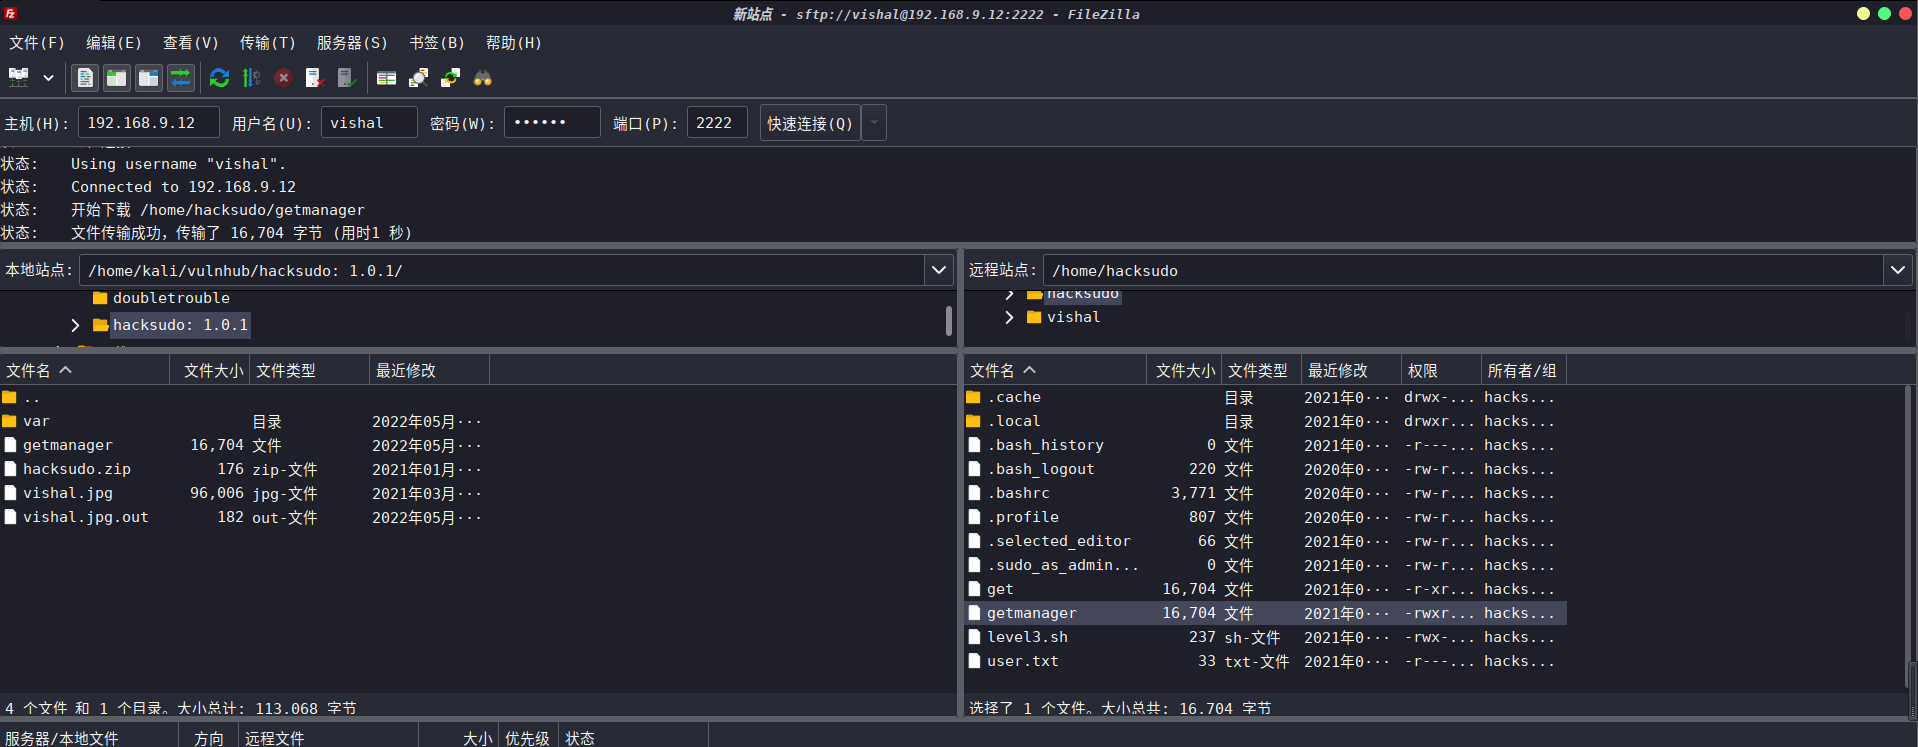The height and width of the screenshot is (747, 1918).
Task: Open the 编辑(E) menu
Action: pos(114,43)
